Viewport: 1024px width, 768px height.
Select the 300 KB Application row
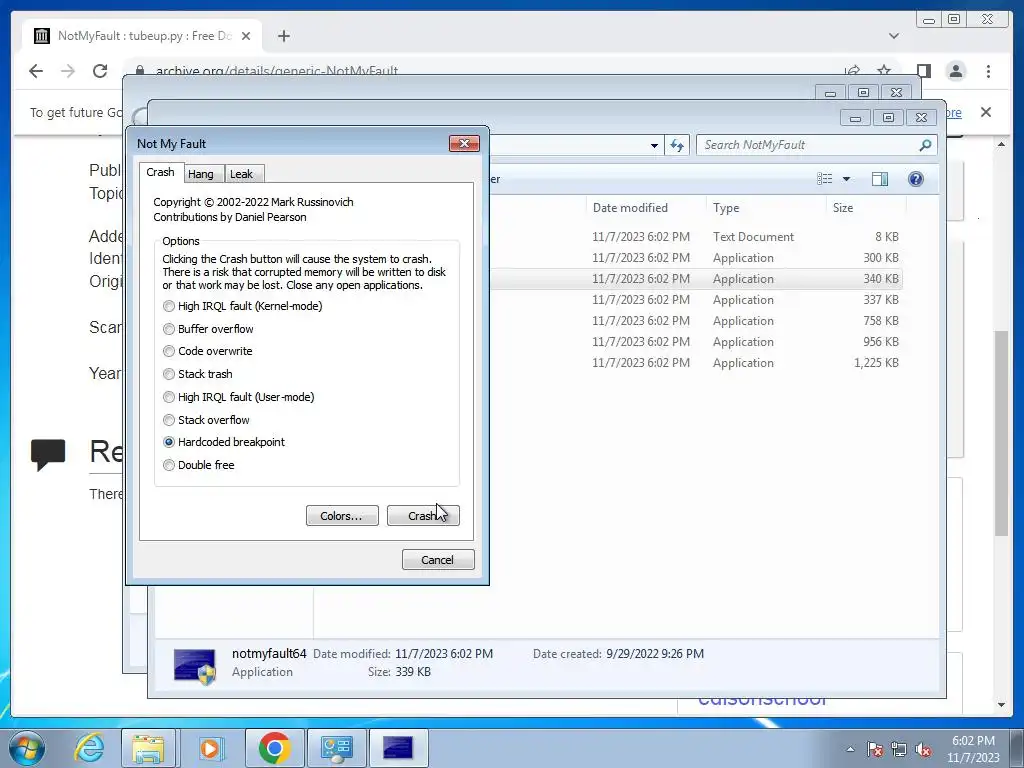[x=696, y=258]
